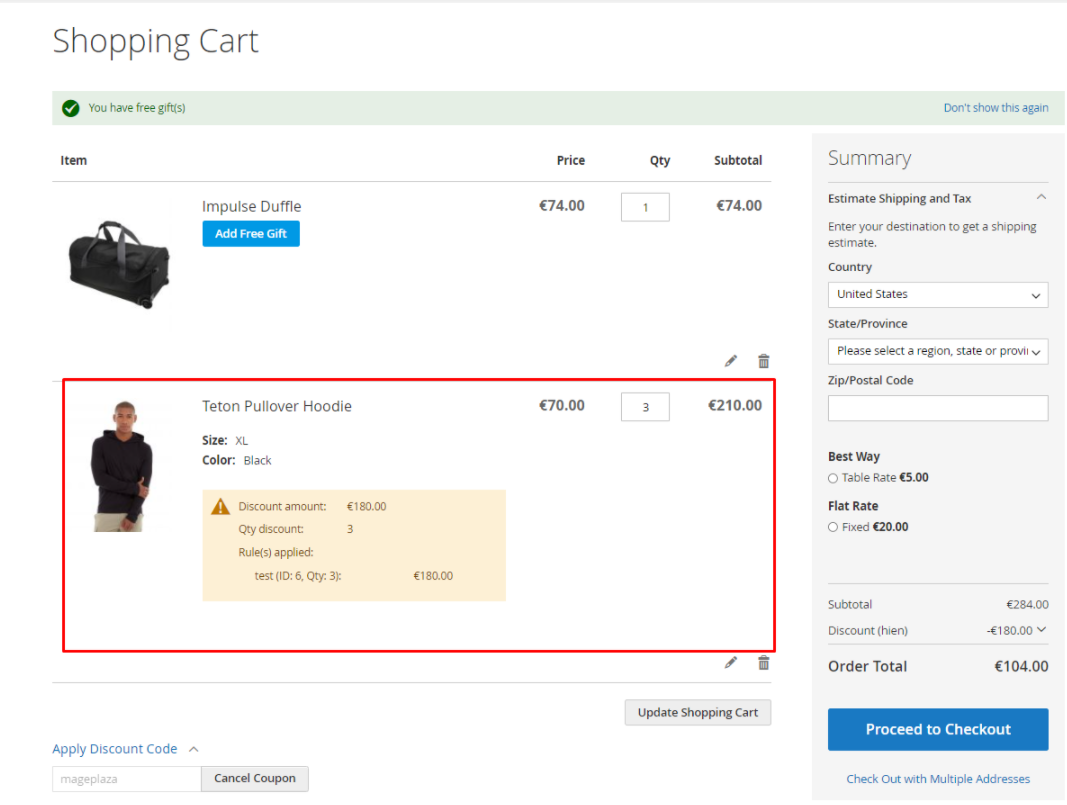Click the orange warning icon beside Discount amount

click(x=221, y=507)
